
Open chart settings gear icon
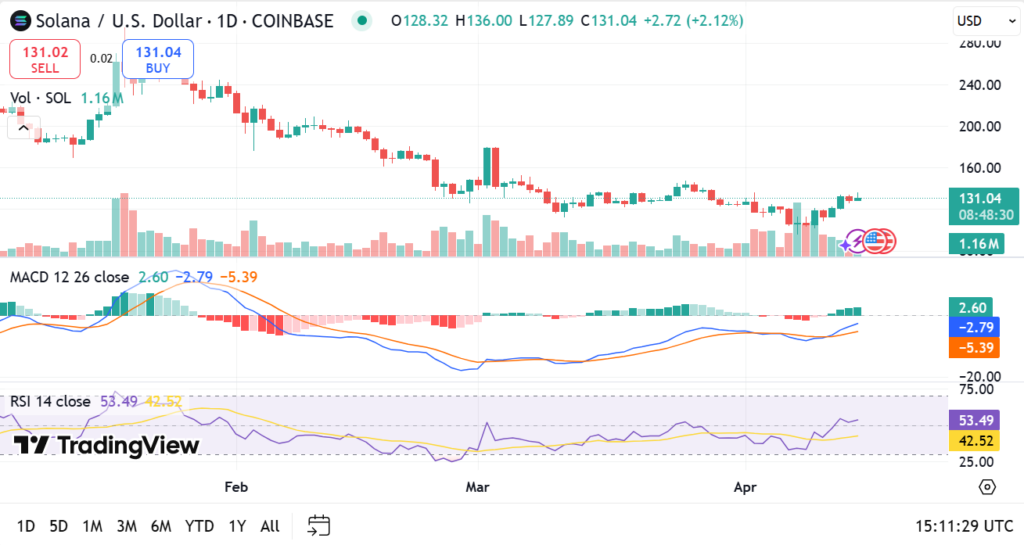[x=987, y=487]
